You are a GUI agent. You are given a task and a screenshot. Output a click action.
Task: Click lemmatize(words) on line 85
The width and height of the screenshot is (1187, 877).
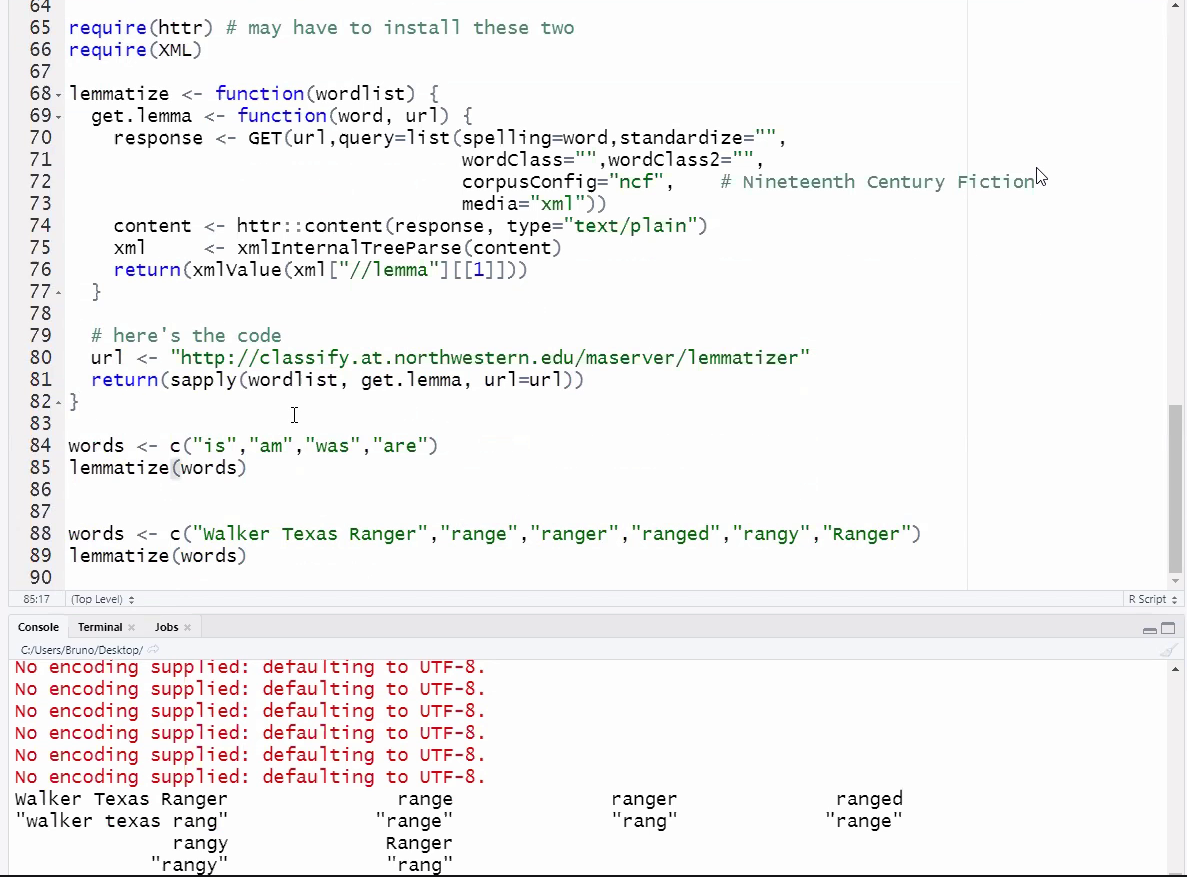pos(157,467)
